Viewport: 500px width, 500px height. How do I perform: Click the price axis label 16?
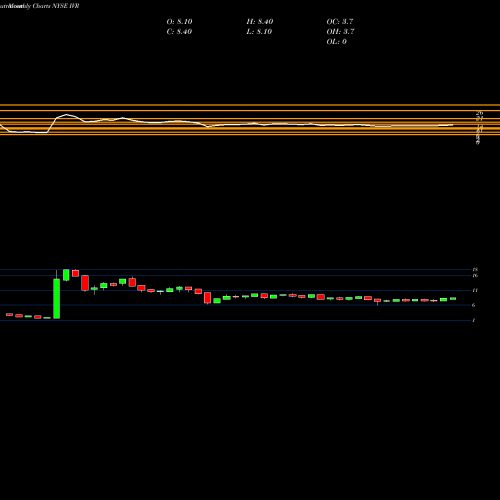point(475,275)
